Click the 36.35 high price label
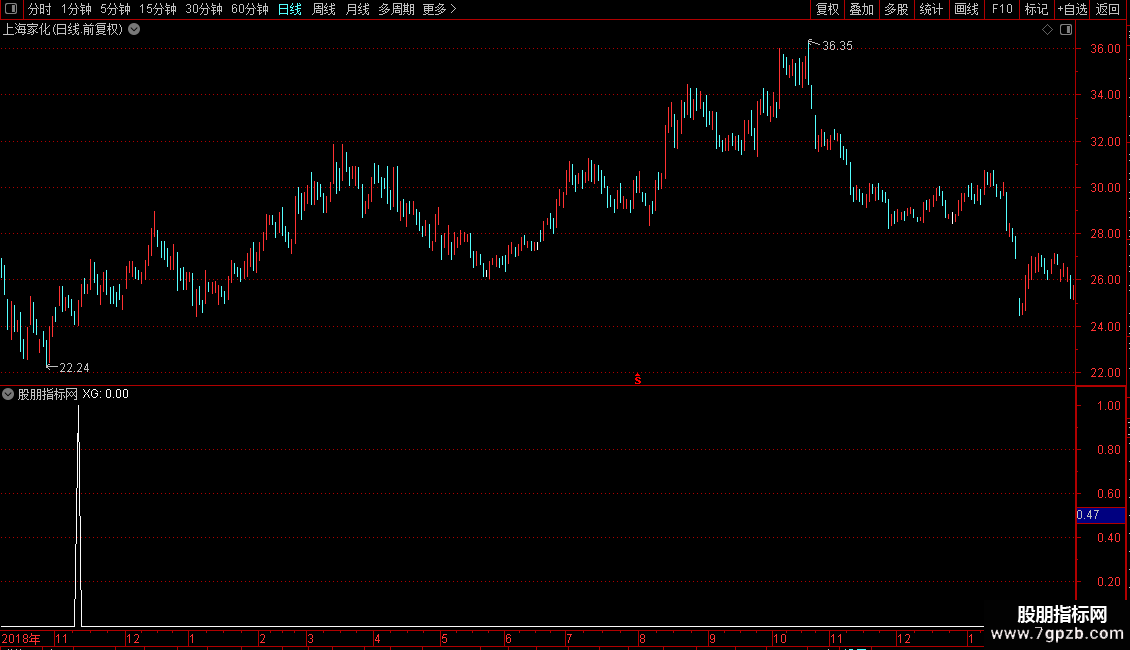1130x650 pixels. (837, 46)
